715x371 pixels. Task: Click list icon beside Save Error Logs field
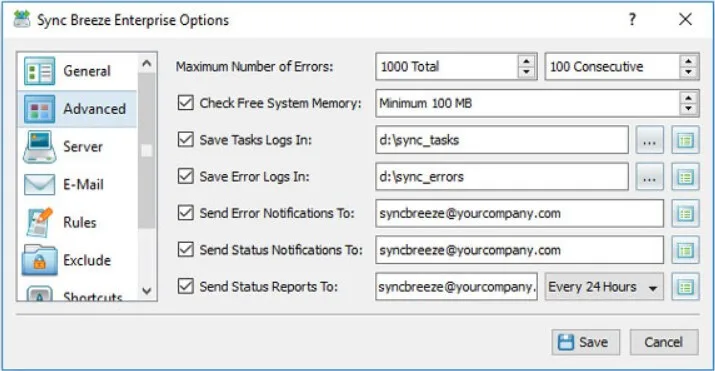click(x=685, y=177)
